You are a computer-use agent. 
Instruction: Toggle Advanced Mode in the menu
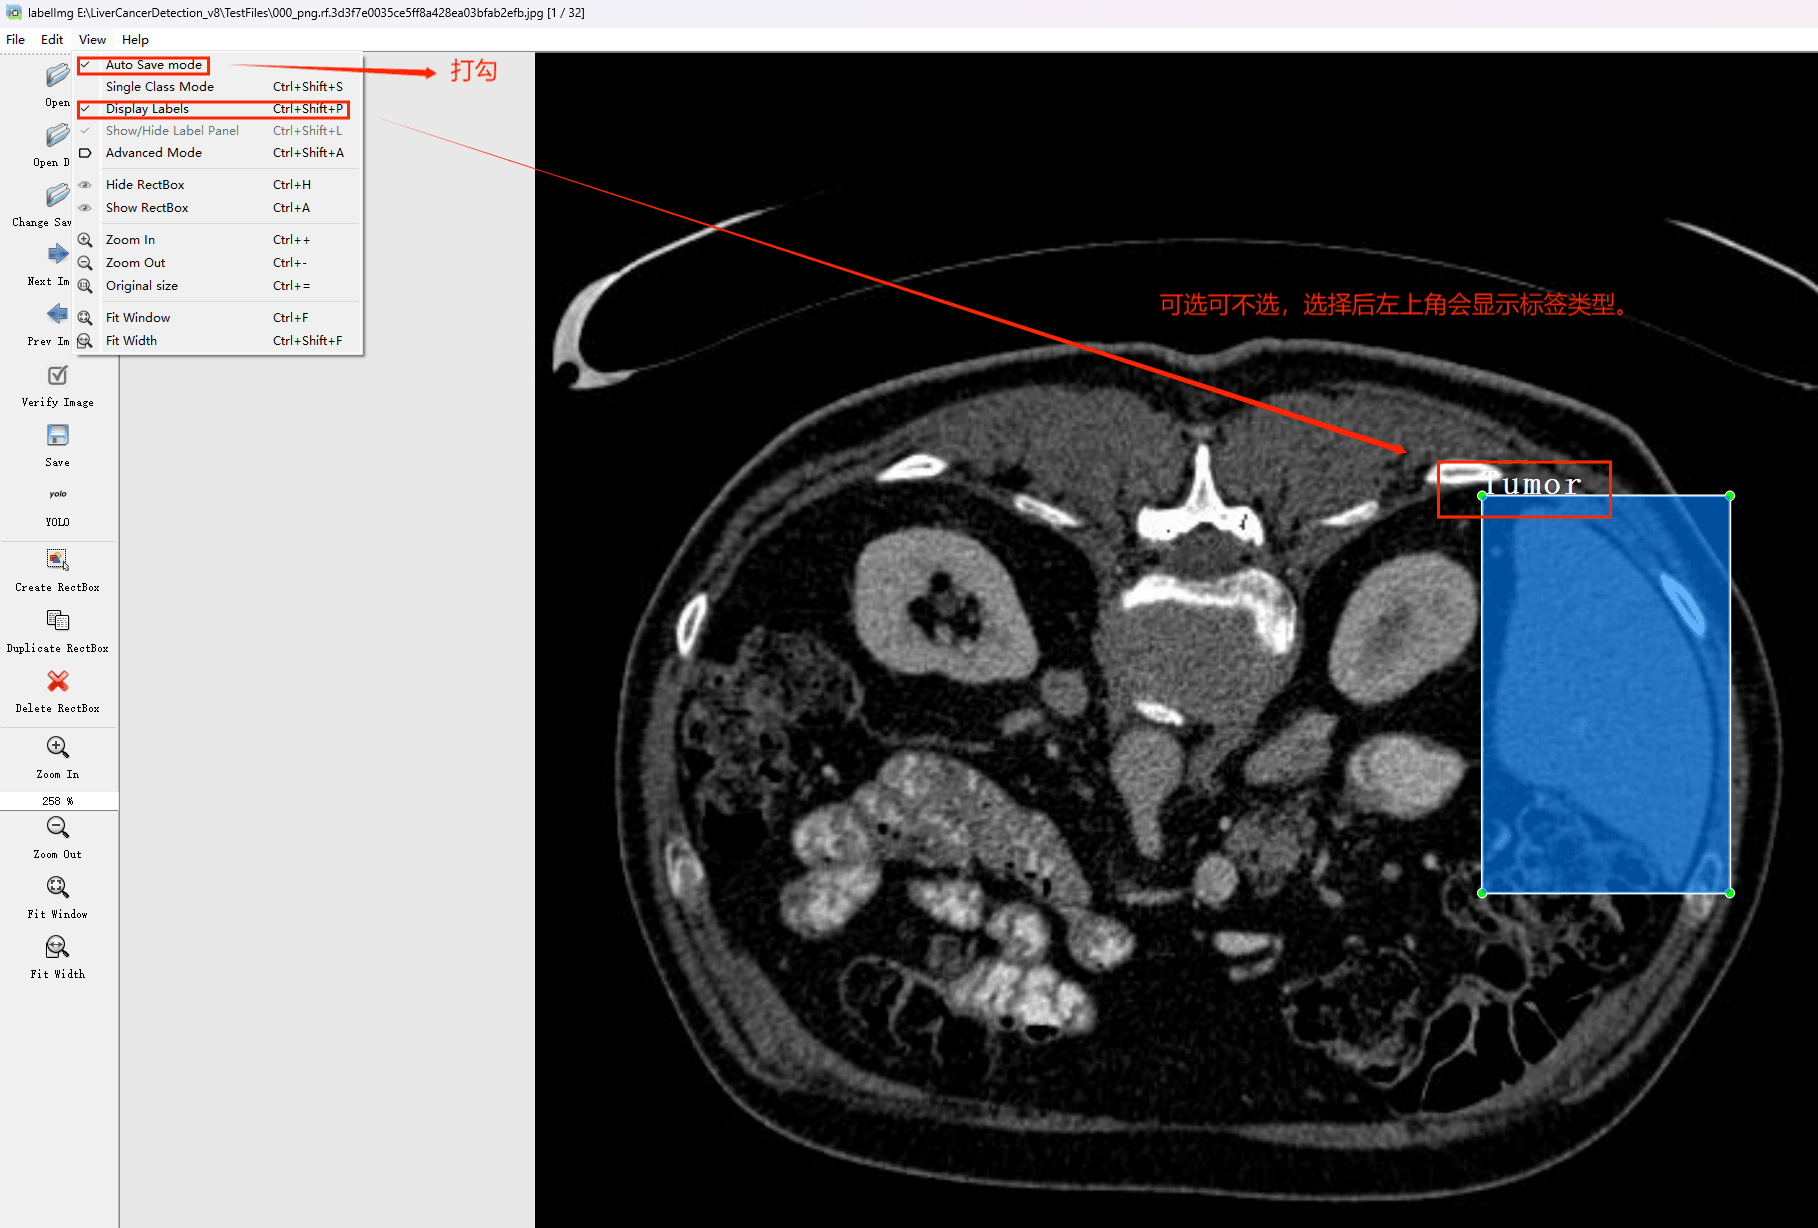coord(154,153)
